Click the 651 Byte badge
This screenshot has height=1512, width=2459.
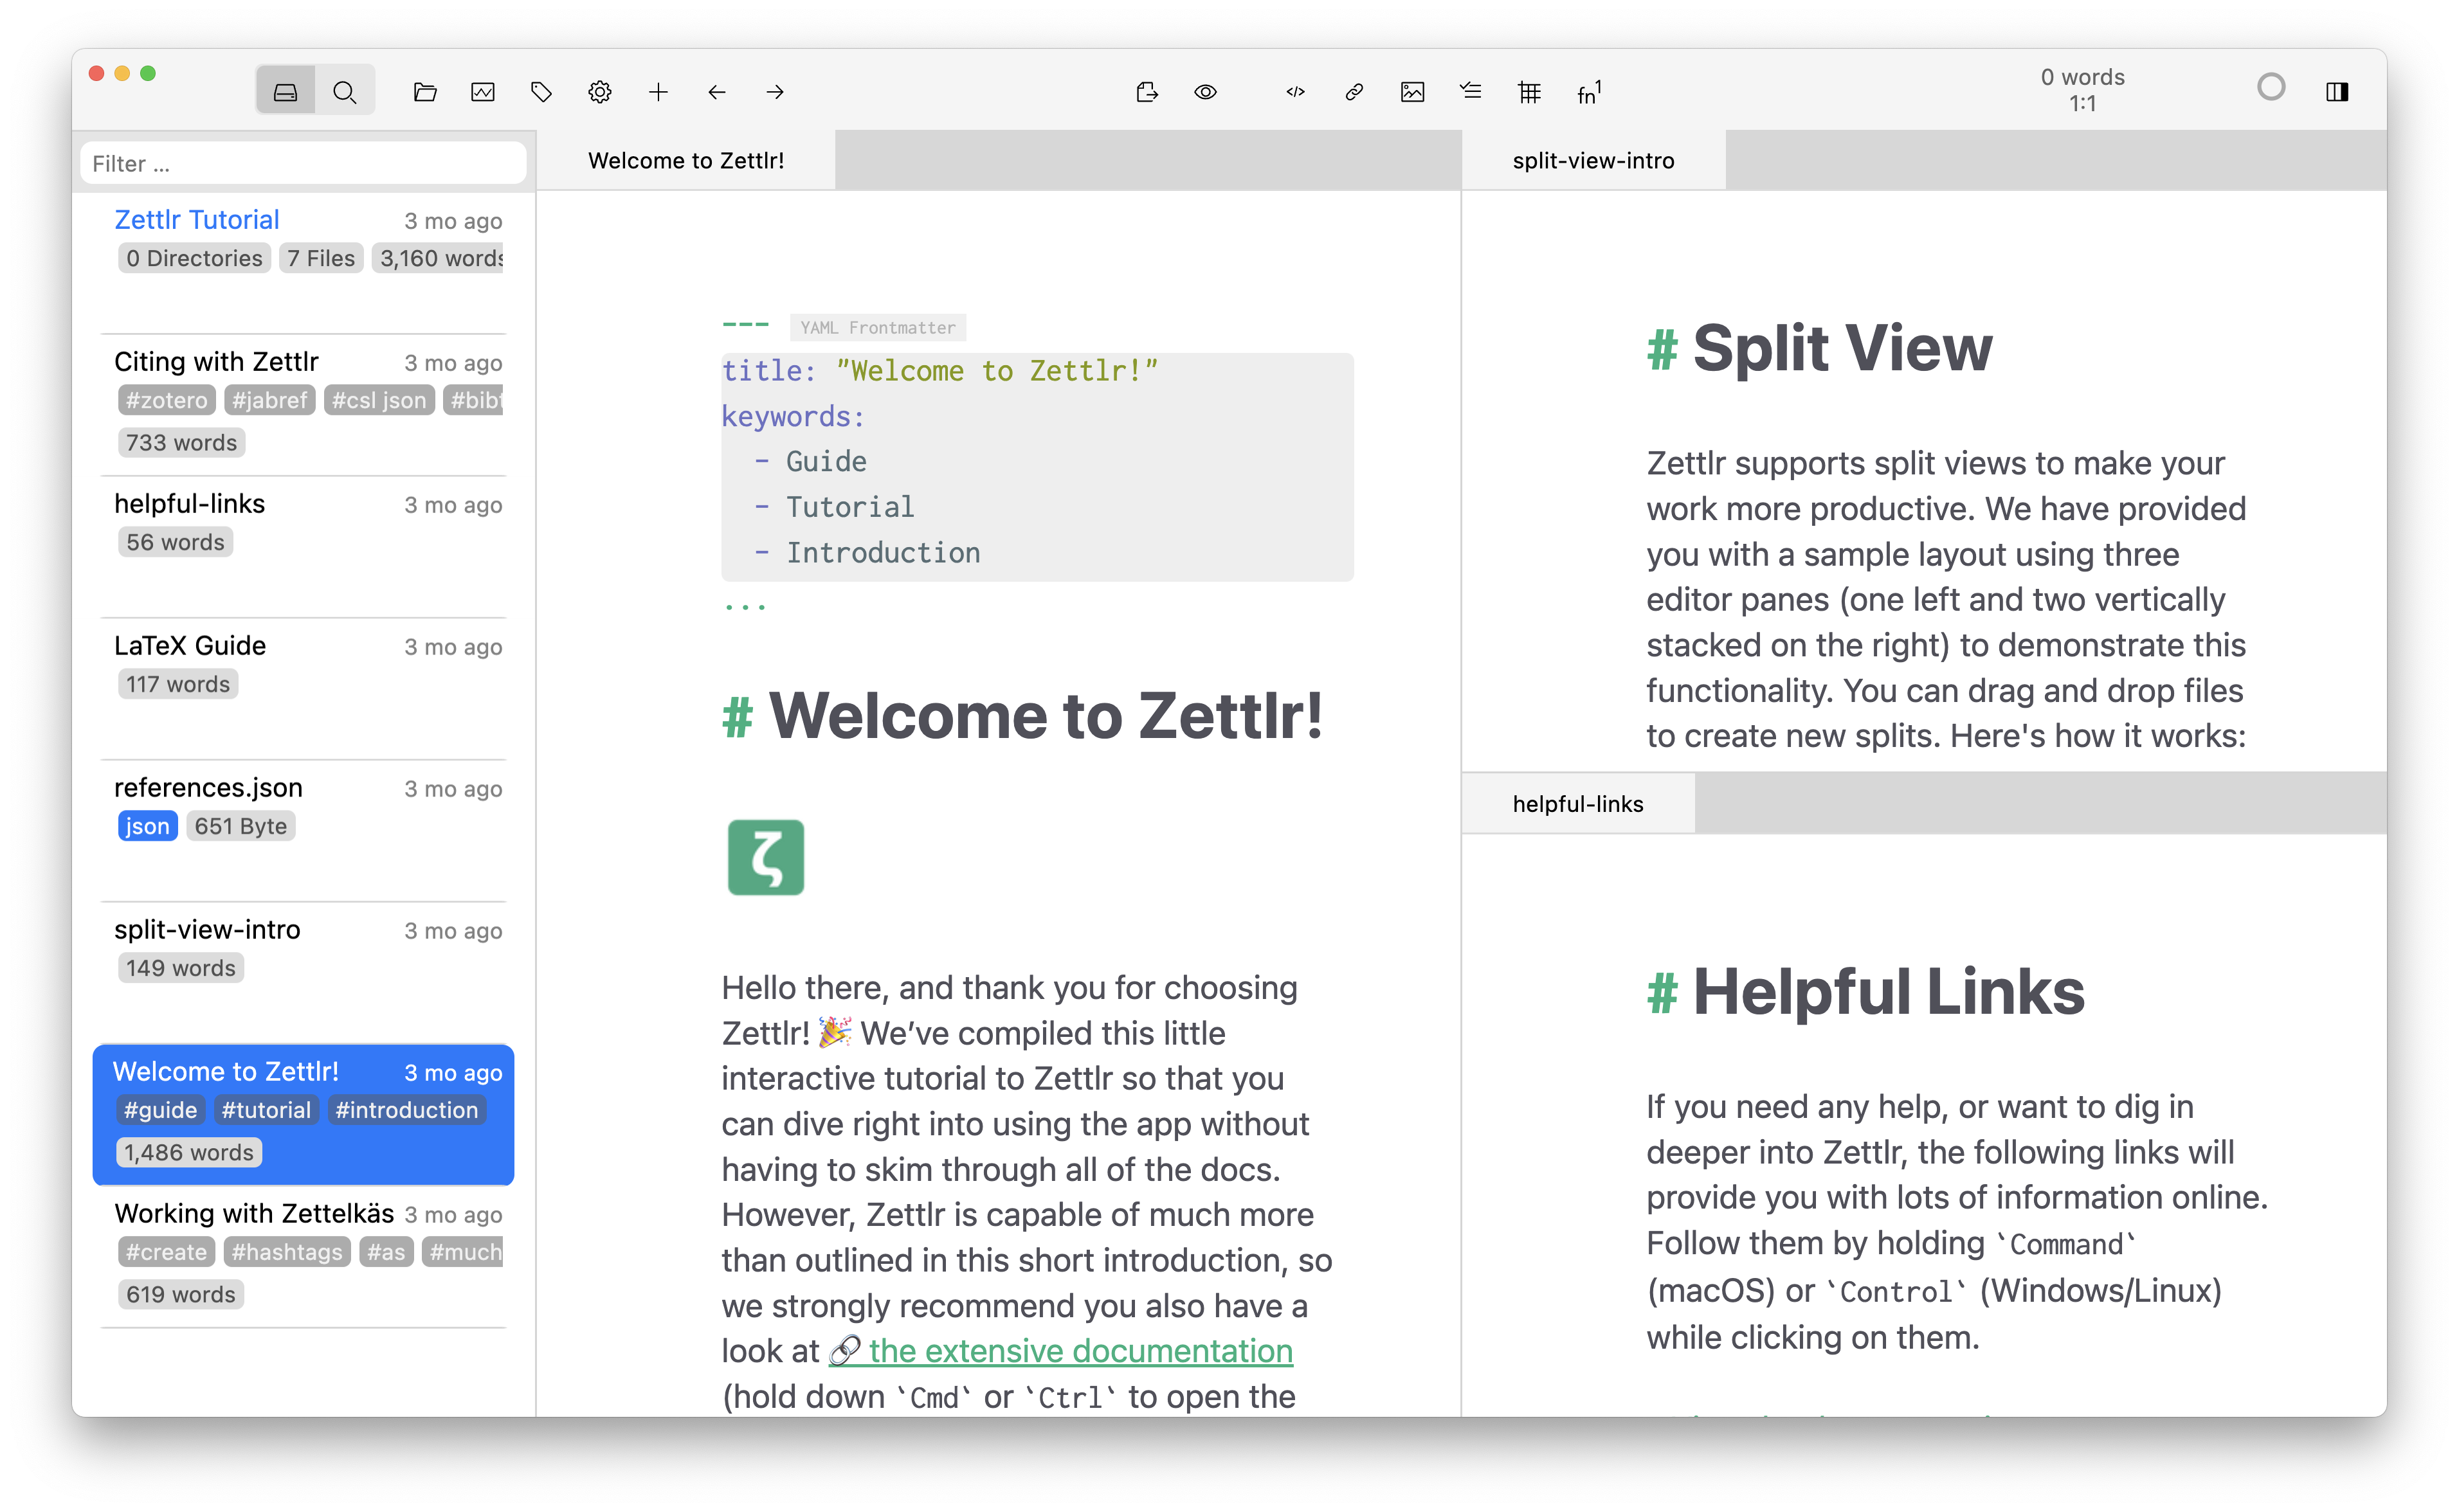240,826
